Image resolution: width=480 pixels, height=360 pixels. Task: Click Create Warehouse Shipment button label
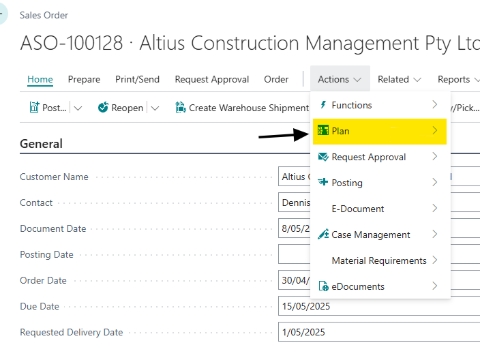click(x=249, y=108)
